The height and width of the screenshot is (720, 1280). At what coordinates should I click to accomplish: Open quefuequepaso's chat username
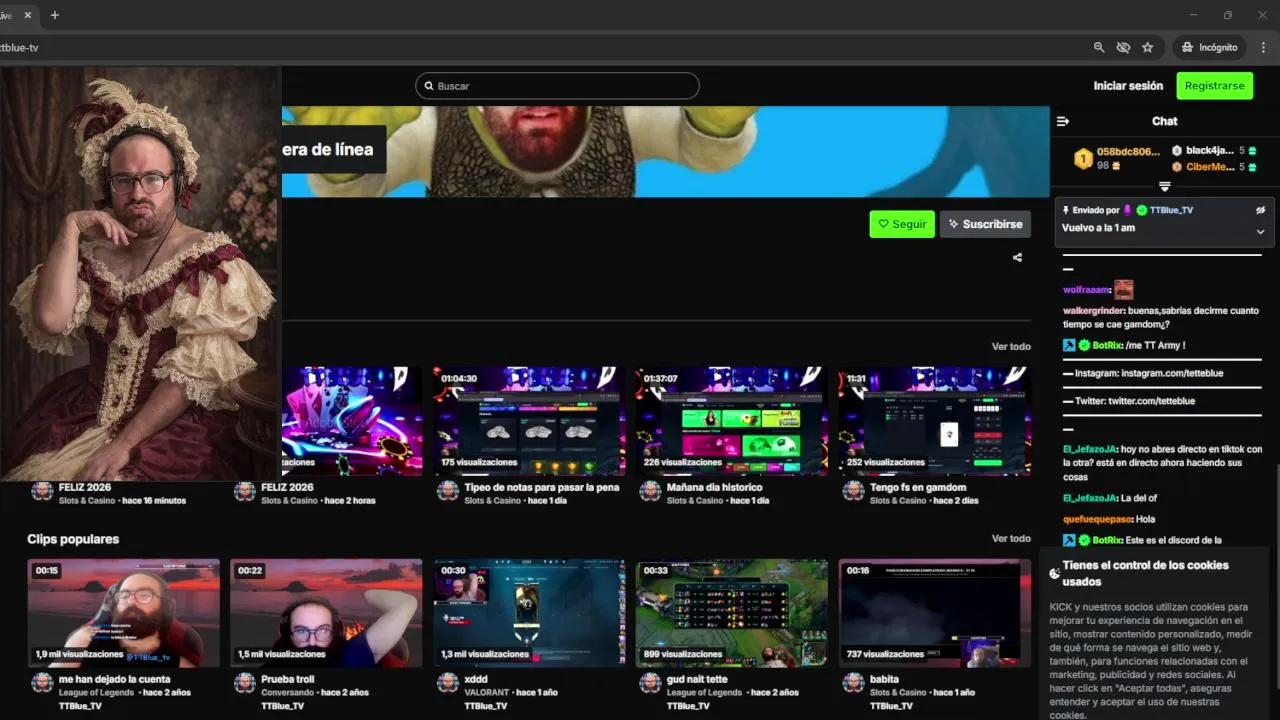point(1096,519)
